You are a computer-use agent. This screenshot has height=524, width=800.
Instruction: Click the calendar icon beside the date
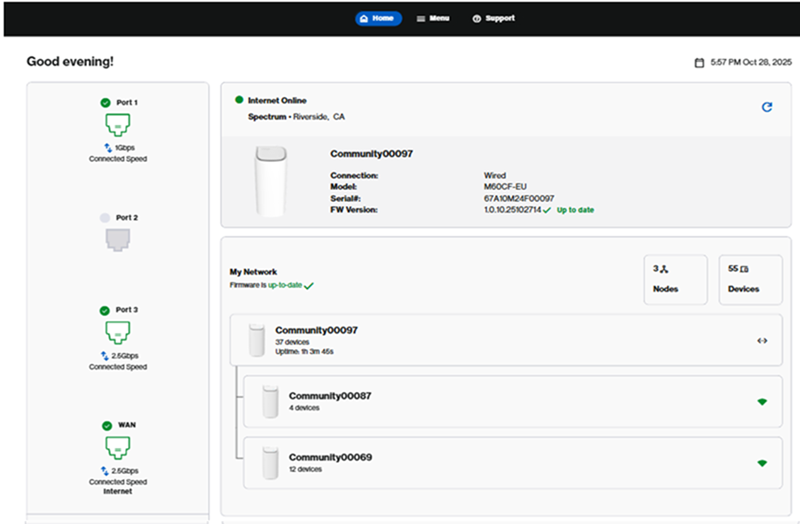click(699, 63)
